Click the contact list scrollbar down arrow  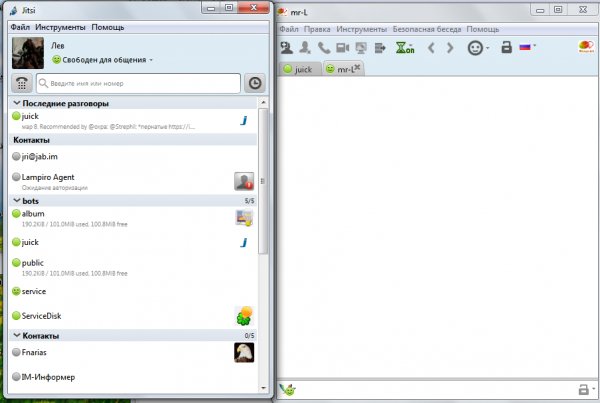tap(263, 388)
